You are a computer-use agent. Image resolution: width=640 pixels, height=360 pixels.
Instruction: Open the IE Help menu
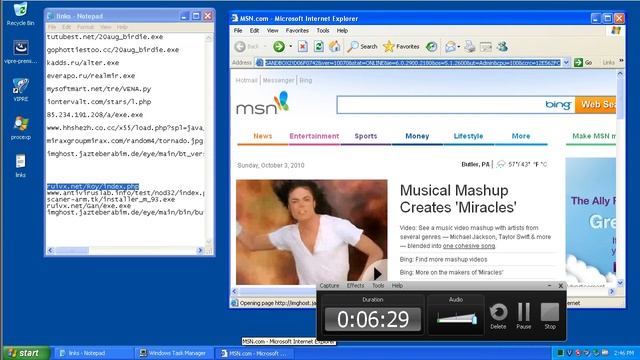tap(342, 31)
